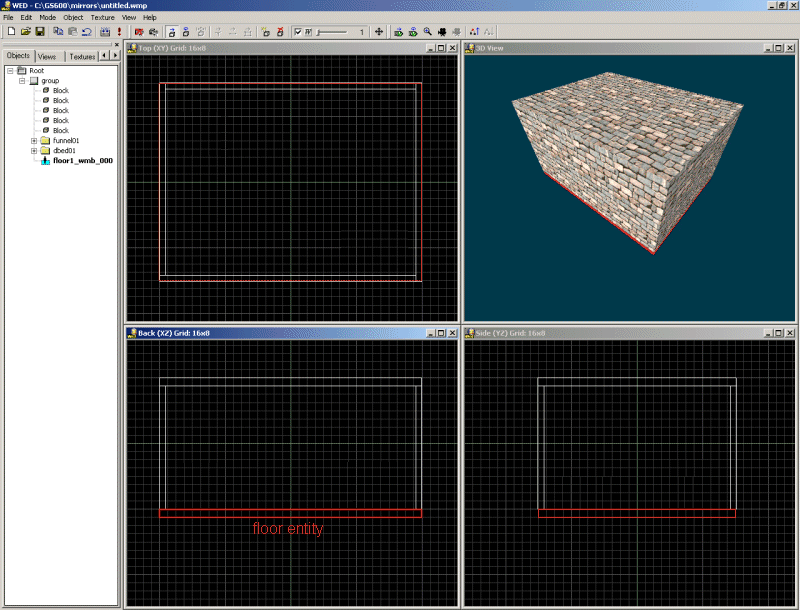Select the floor1_wmb_000 entity in the tree
The image size is (800, 610).
(83, 161)
